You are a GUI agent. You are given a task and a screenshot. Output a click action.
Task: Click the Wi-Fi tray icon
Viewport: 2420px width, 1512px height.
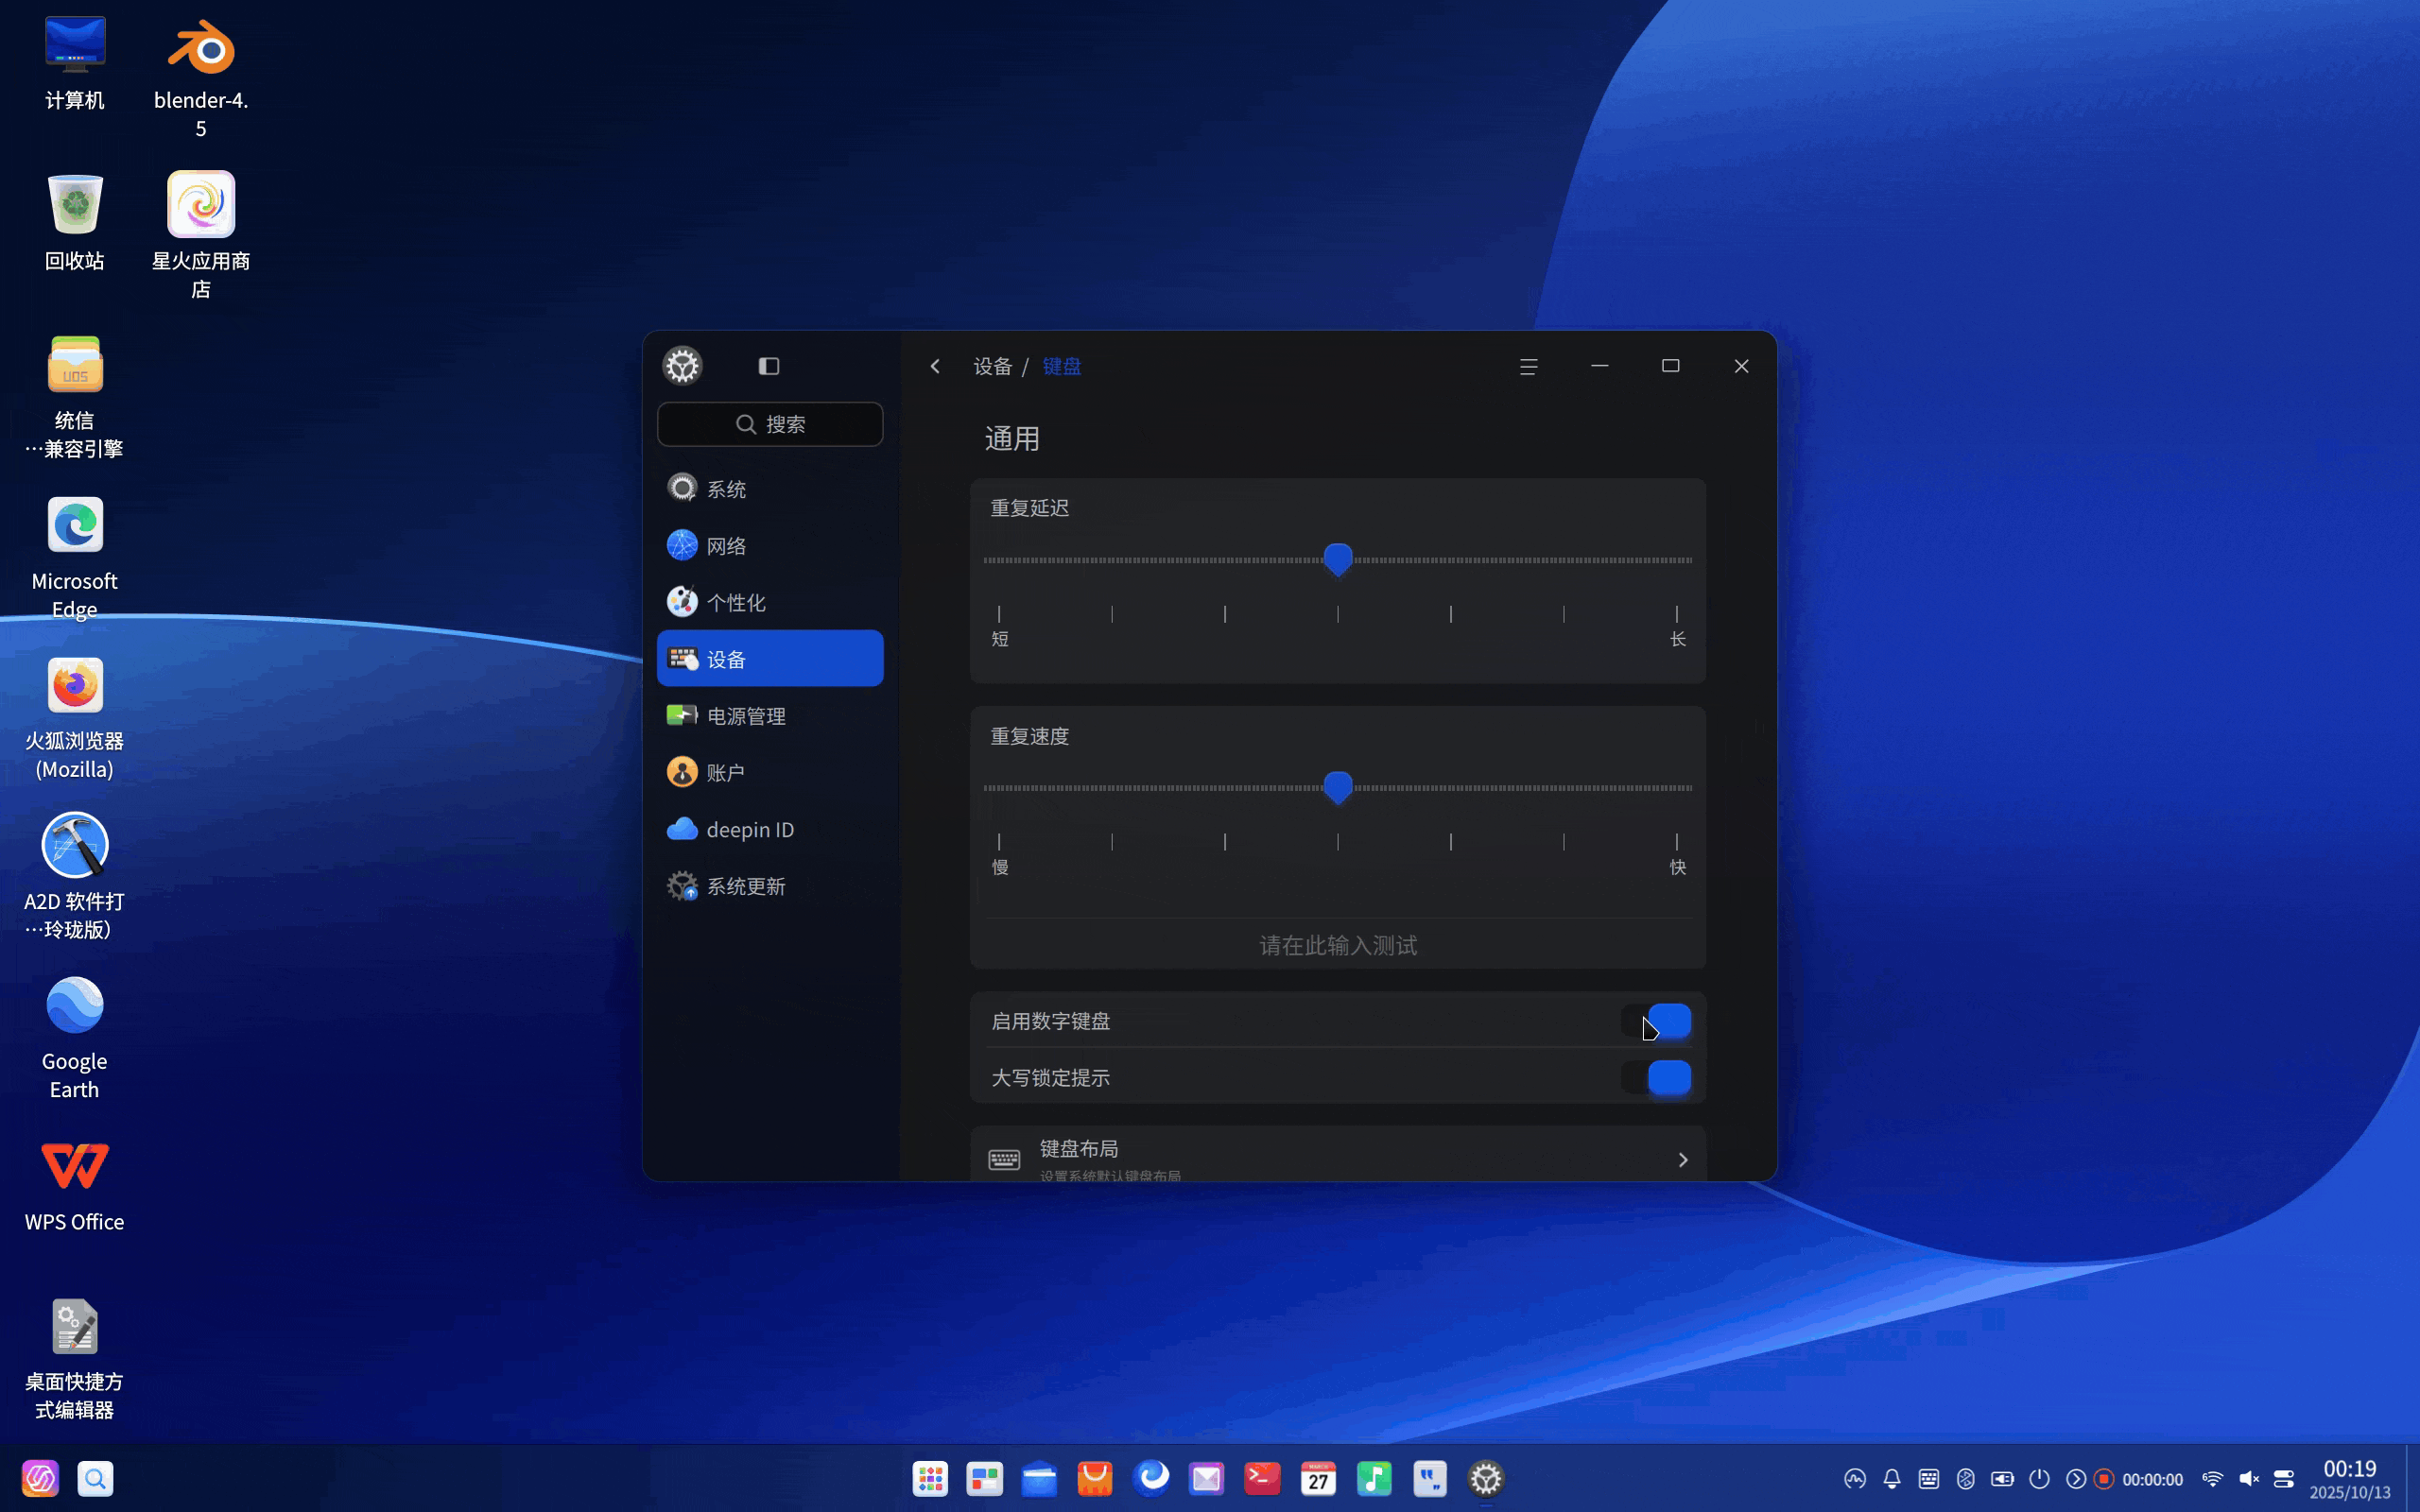coord(2212,1479)
